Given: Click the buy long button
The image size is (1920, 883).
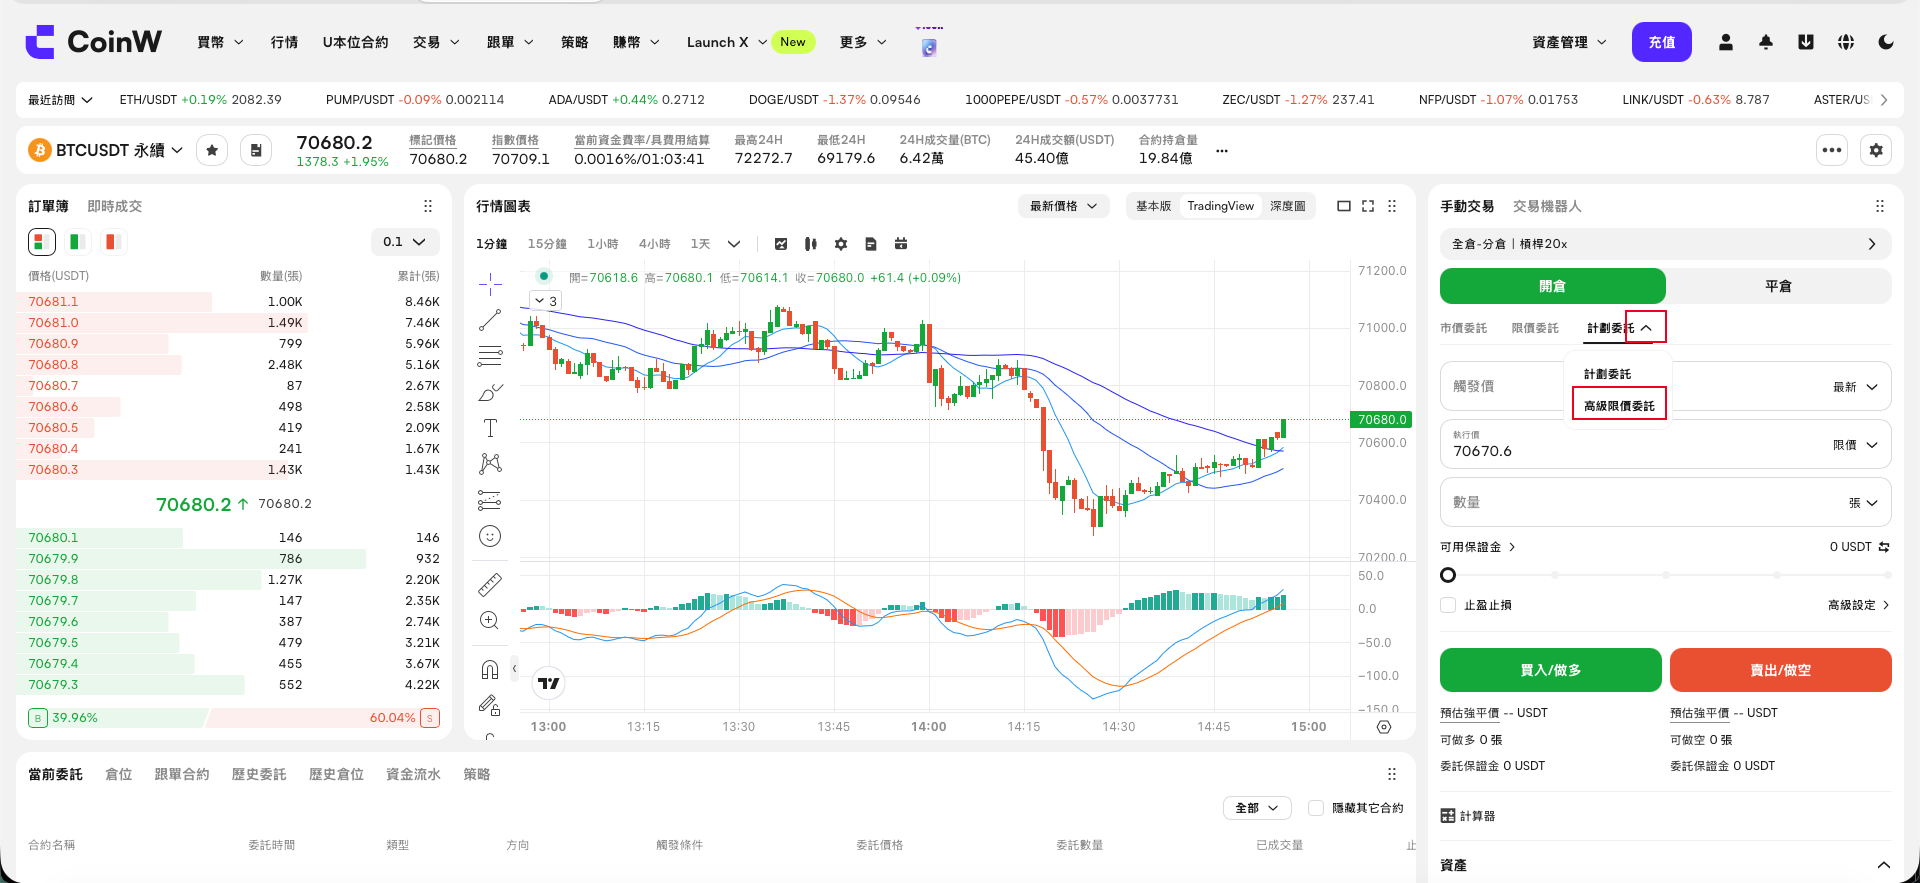Looking at the screenshot, I should tap(1550, 670).
